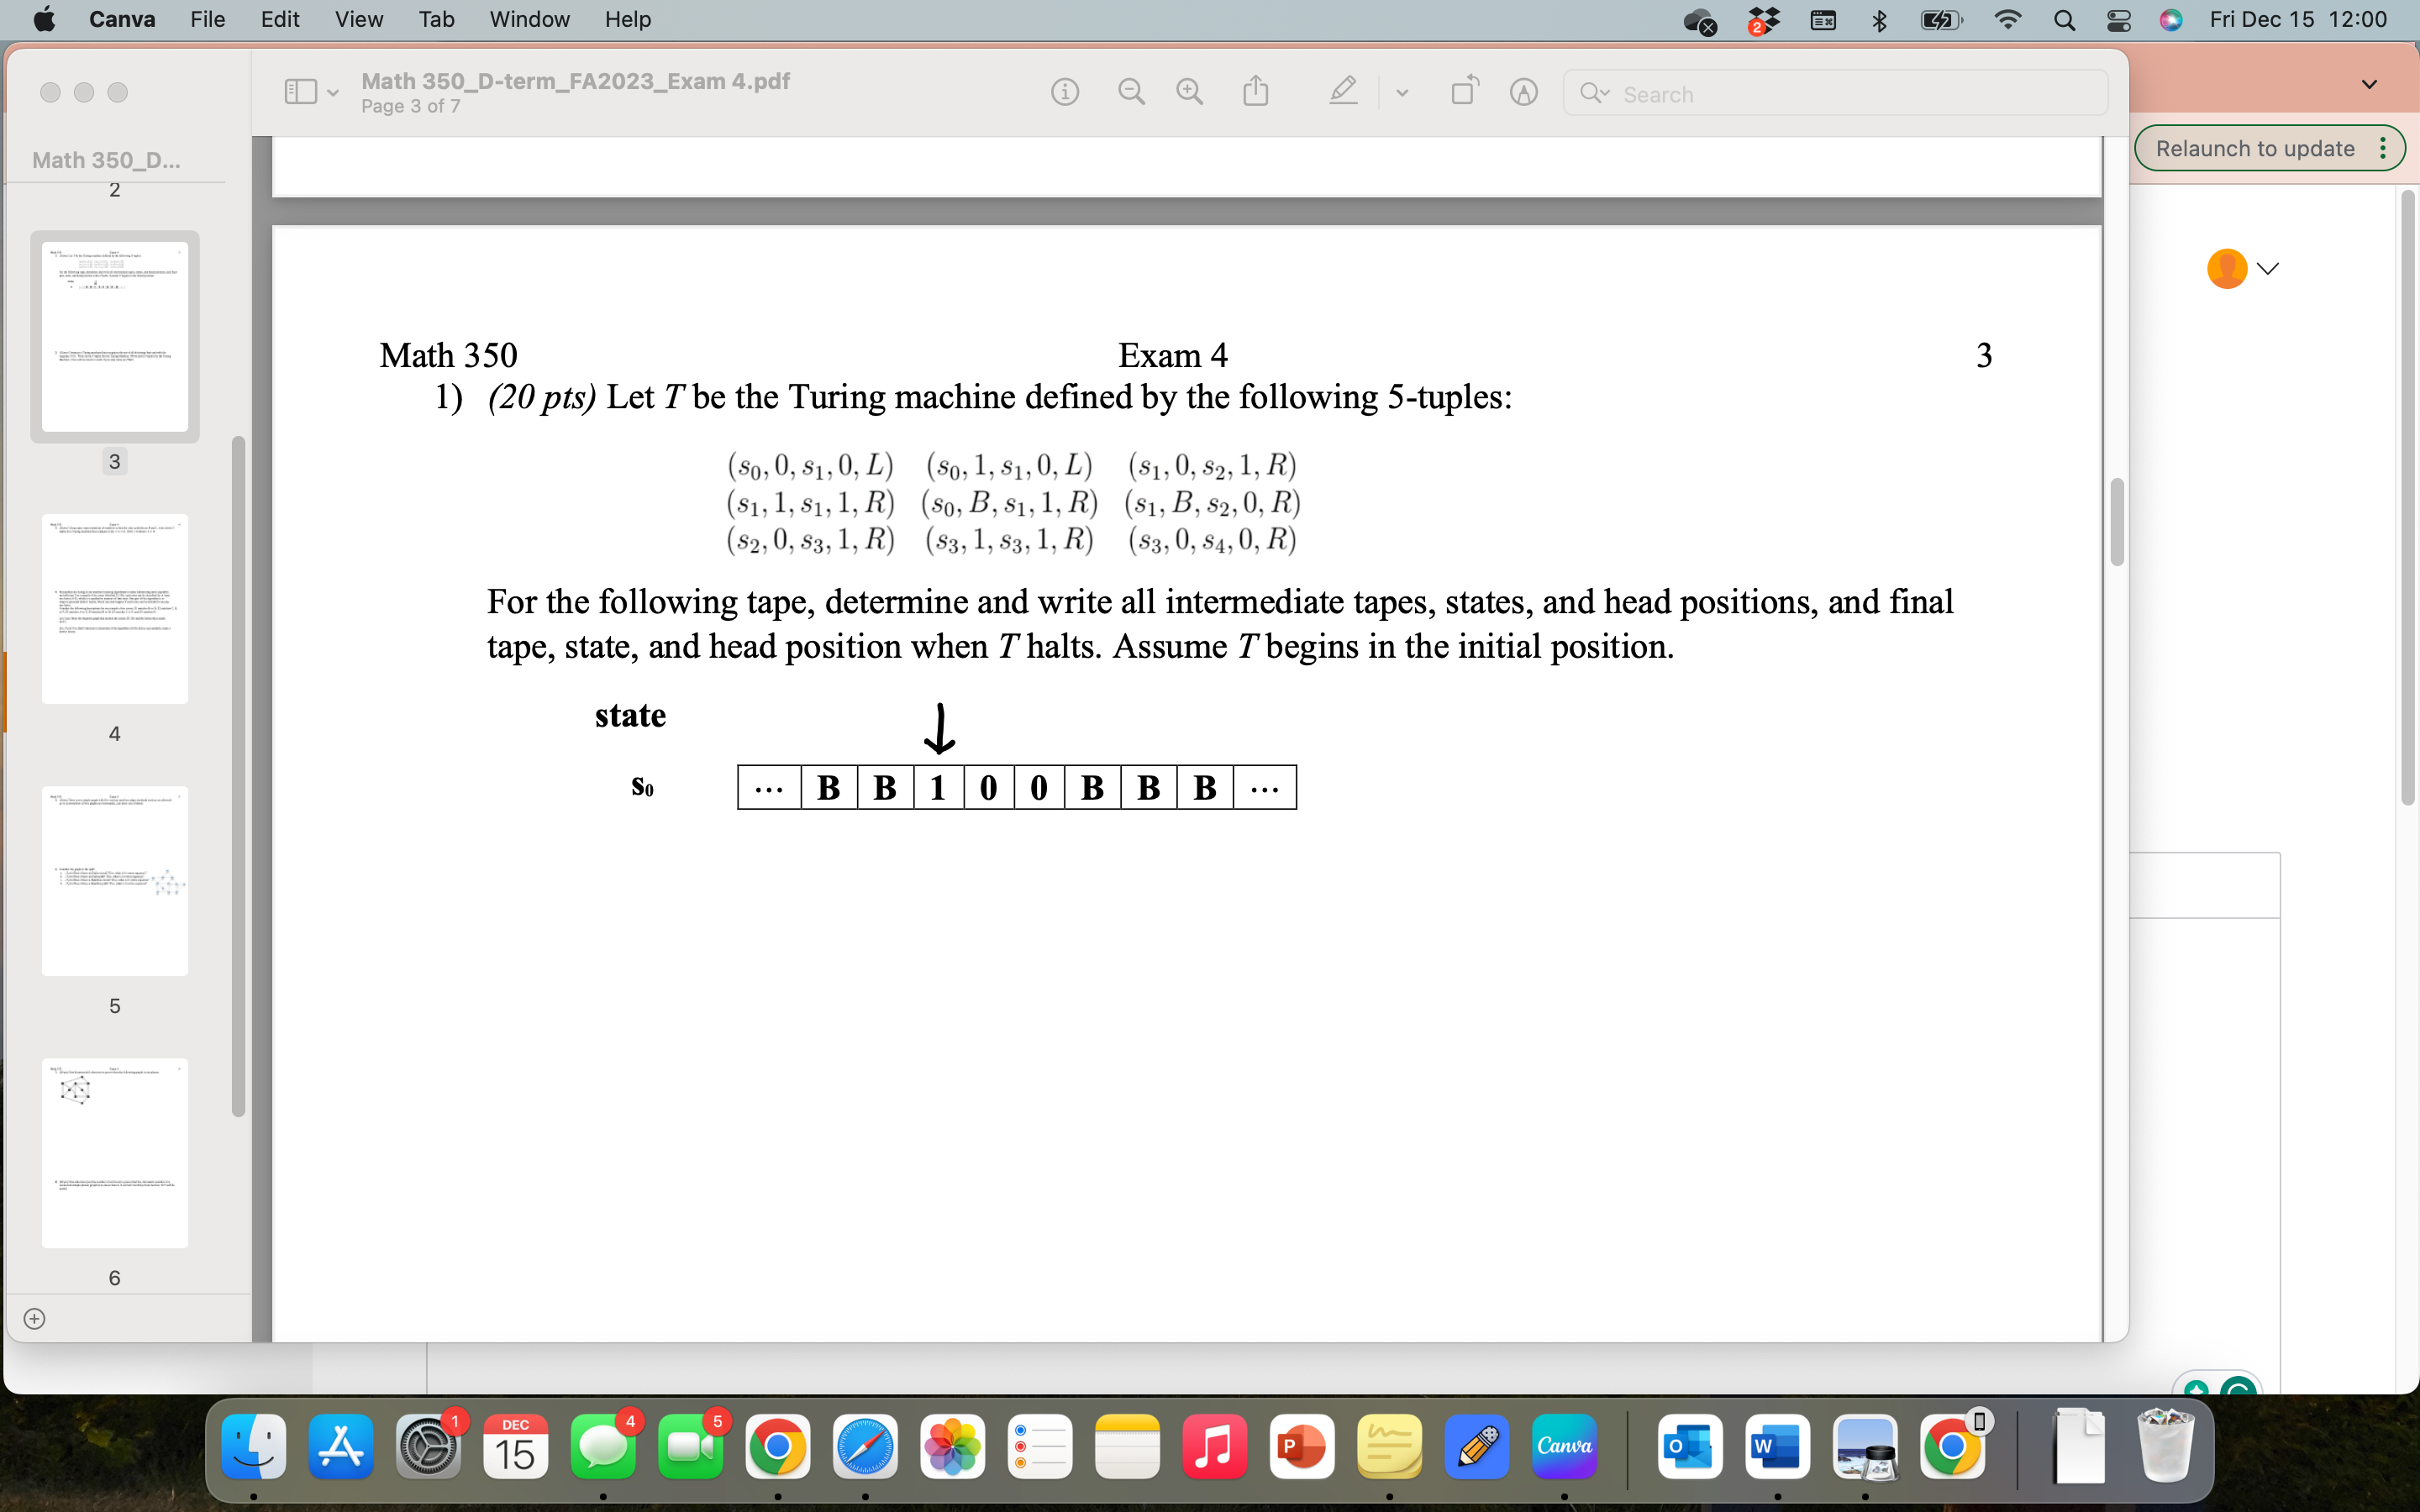Select the markup pencil tool
The image size is (2420, 1512).
pyautogui.click(x=1342, y=91)
